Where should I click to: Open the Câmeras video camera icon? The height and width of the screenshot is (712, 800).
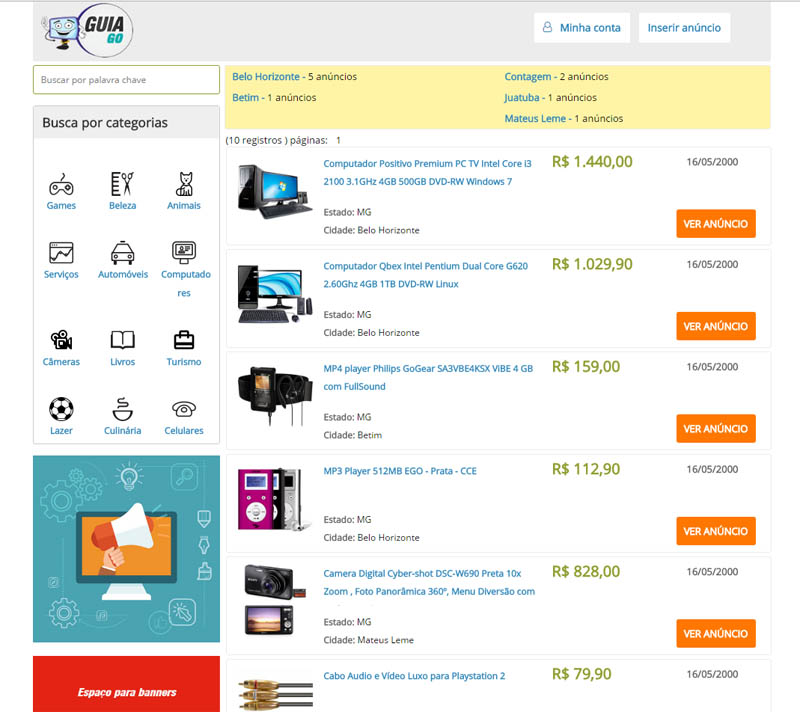pos(61,340)
